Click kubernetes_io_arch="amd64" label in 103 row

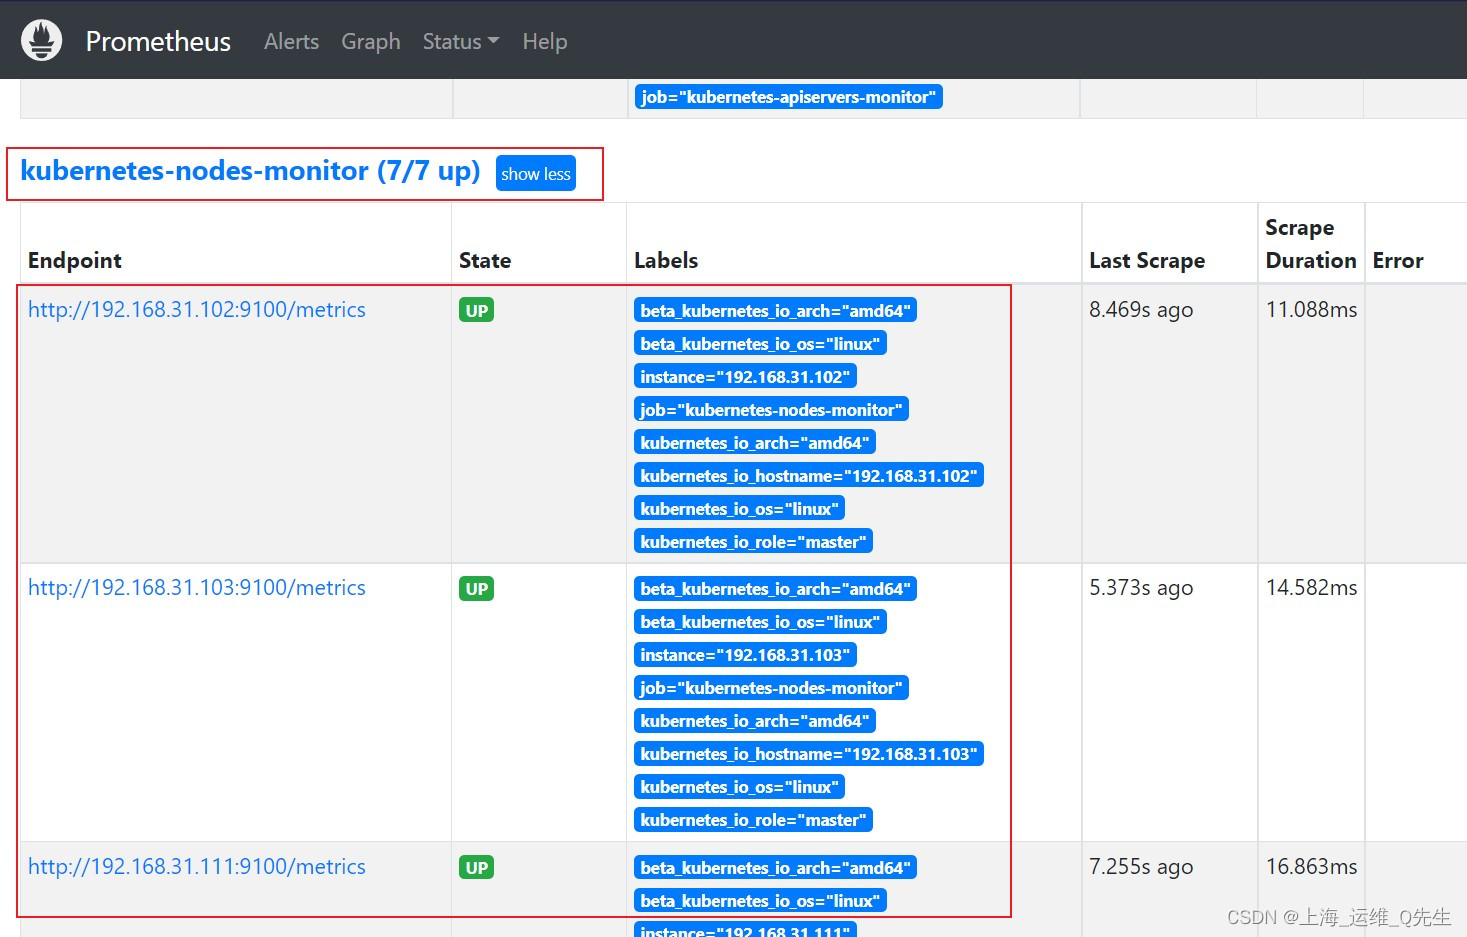click(755, 721)
